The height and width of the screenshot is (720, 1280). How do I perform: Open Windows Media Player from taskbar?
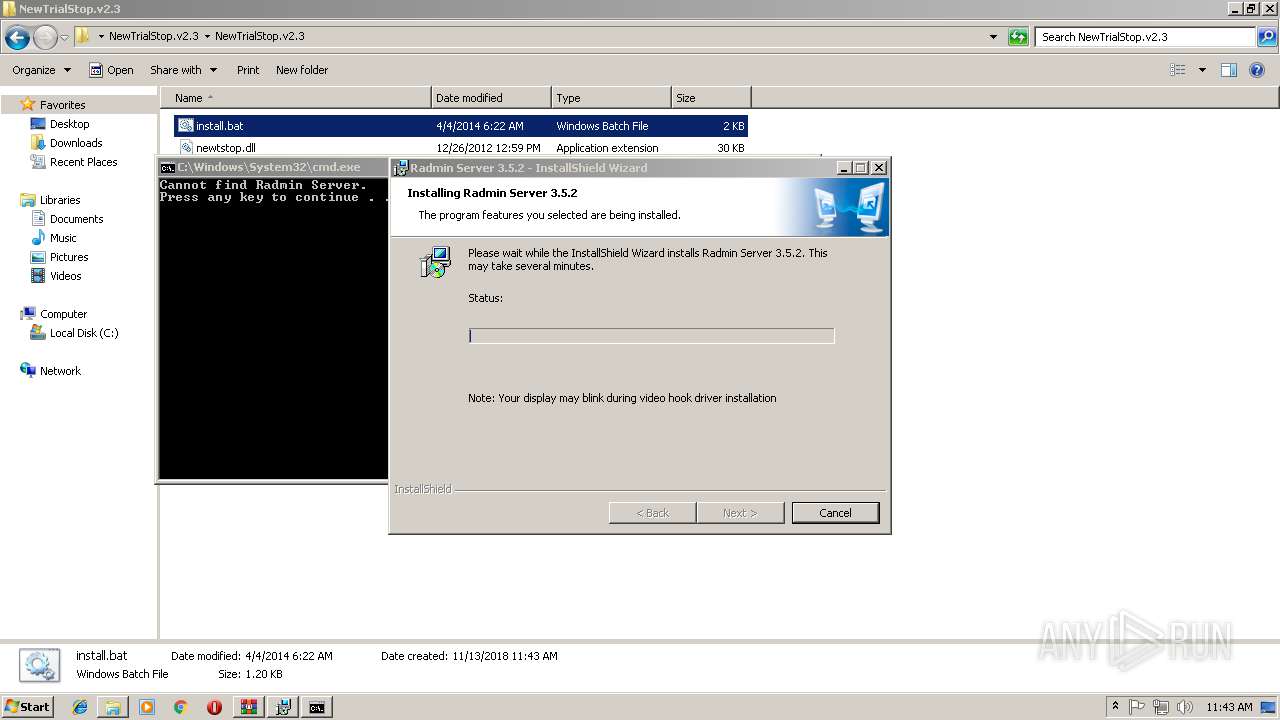click(x=147, y=707)
